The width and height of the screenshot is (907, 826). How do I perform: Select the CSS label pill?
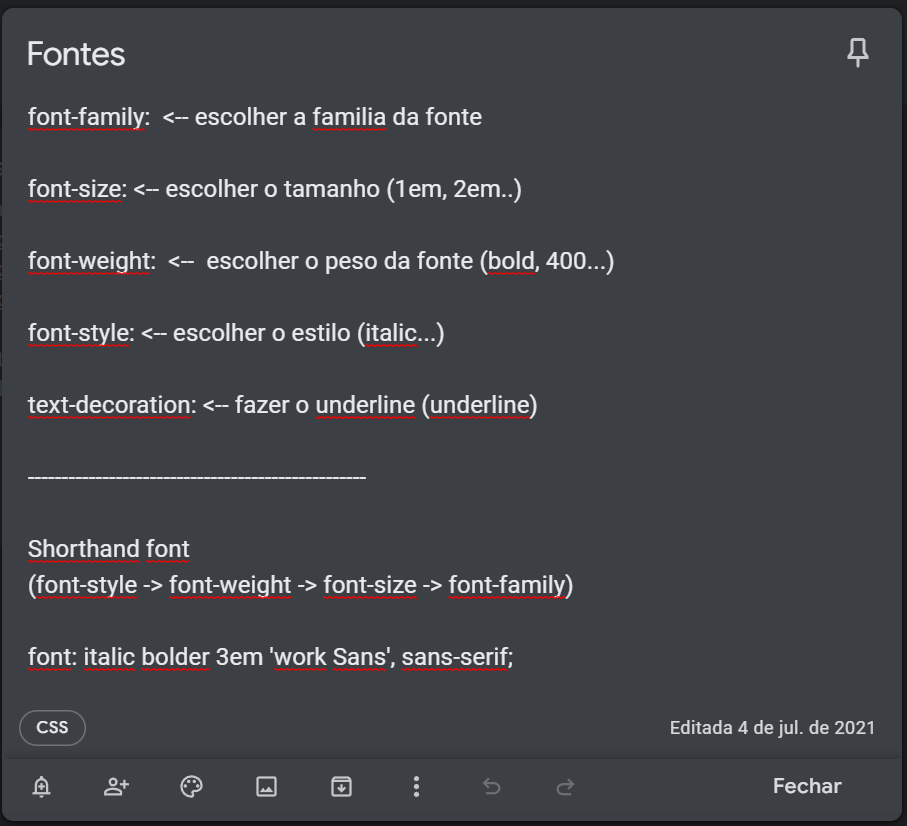click(51, 728)
